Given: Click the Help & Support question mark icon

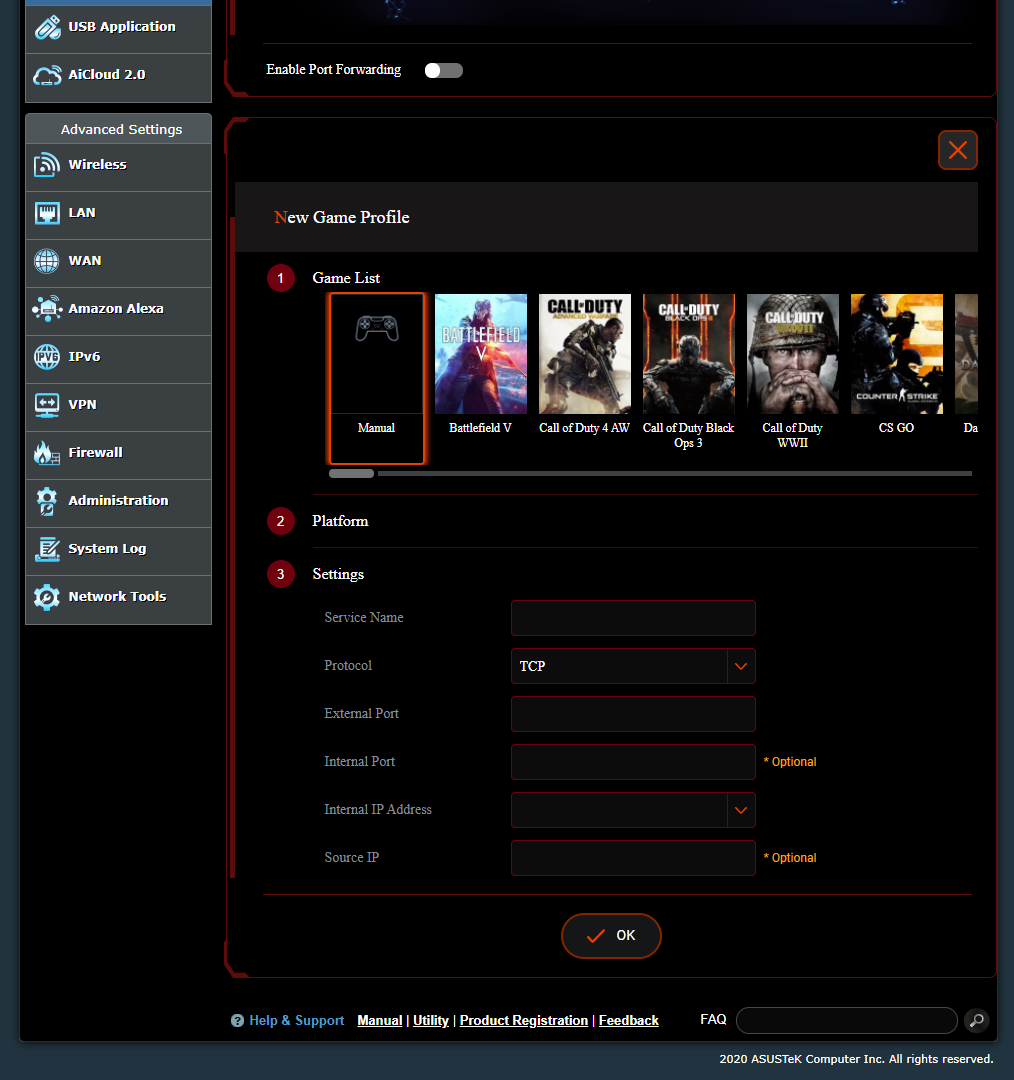Looking at the screenshot, I should [237, 1021].
